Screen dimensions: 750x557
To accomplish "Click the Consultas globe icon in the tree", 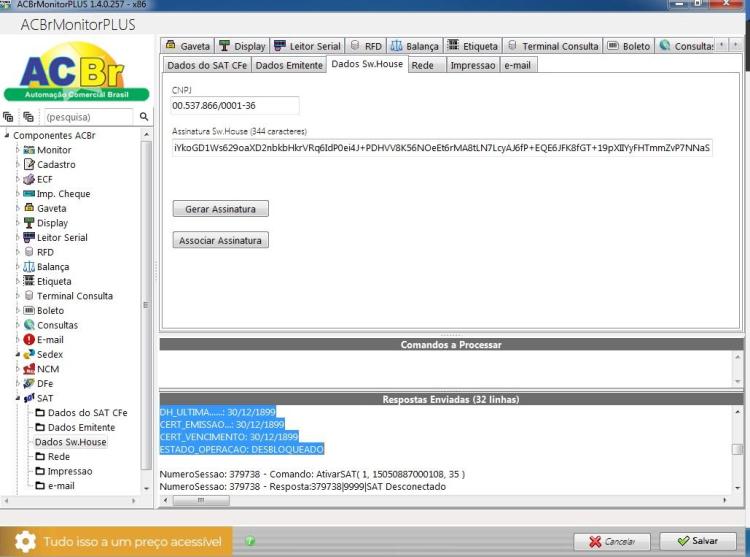I will click(x=29, y=325).
